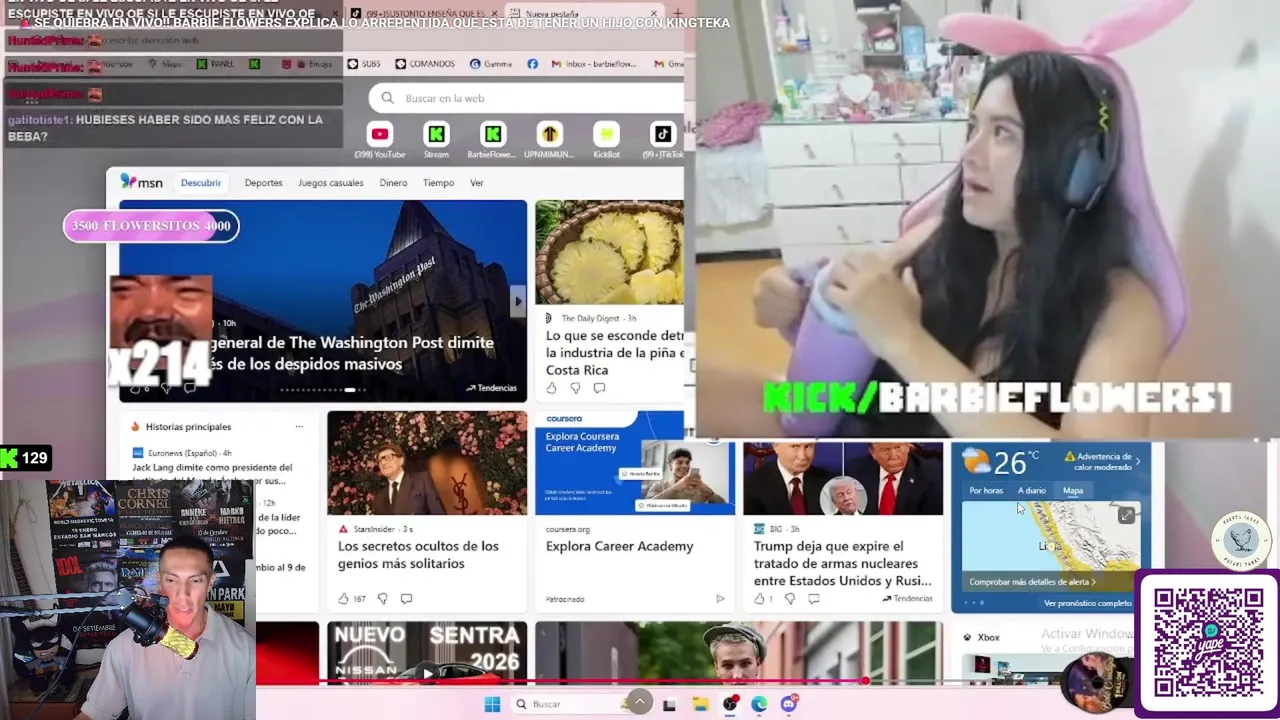Open the Gamma bookmark
This screenshot has width=1280, height=720.
(x=490, y=64)
